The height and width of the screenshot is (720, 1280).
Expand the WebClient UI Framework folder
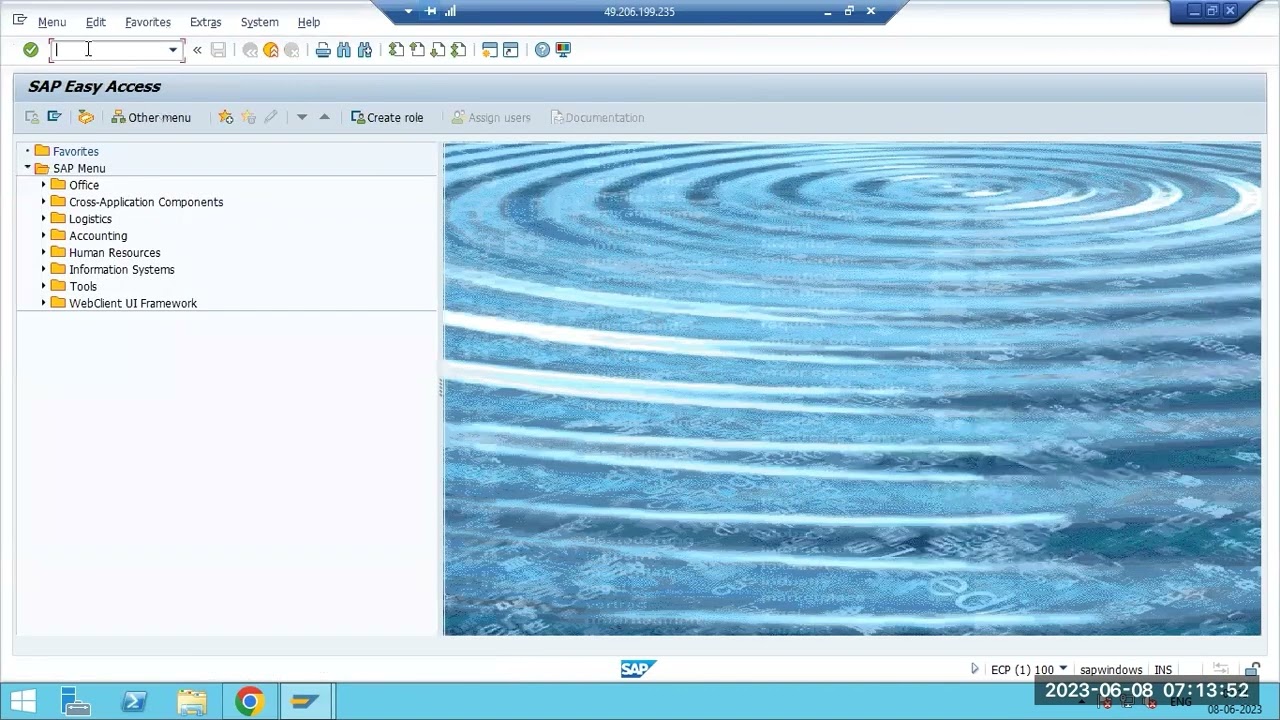pyautogui.click(x=44, y=303)
